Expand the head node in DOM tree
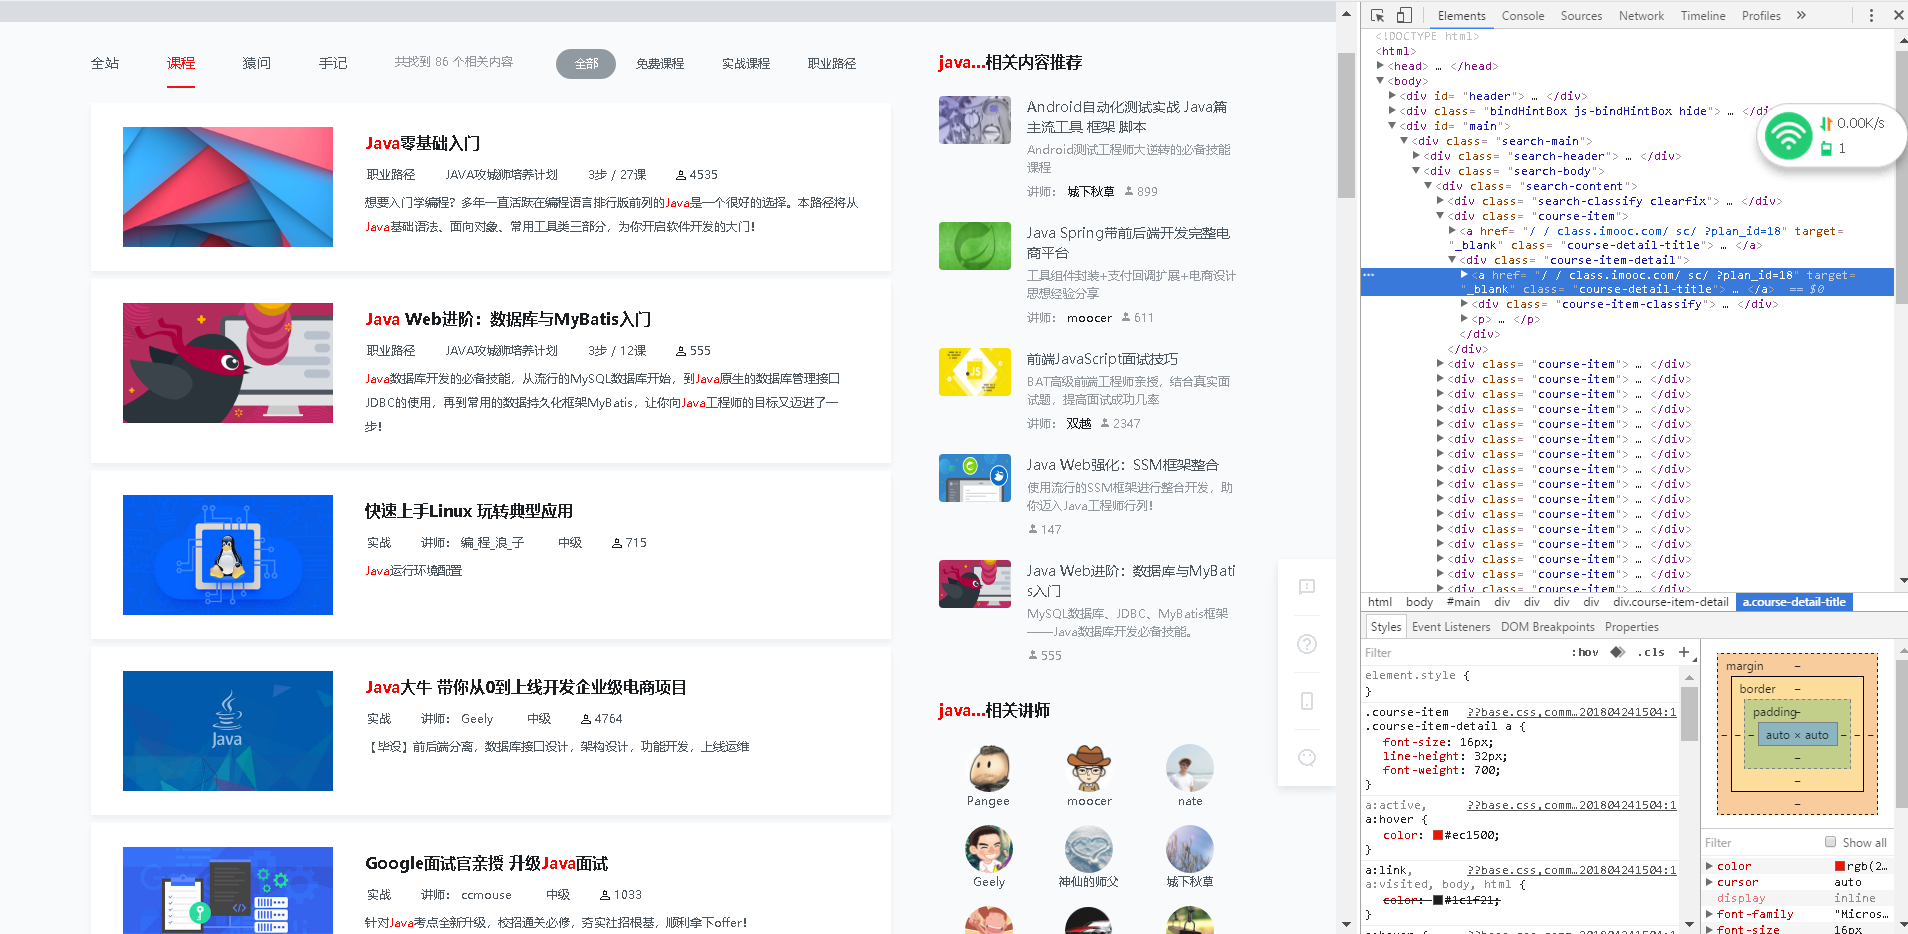Viewport: 1908px width, 934px height. point(1381,66)
